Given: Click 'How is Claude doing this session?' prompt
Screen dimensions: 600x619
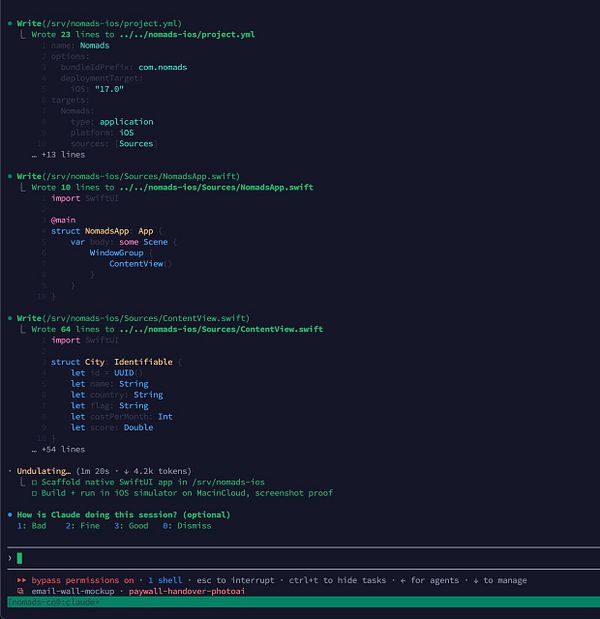Looking at the screenshot, I should (x=124, y=515).
